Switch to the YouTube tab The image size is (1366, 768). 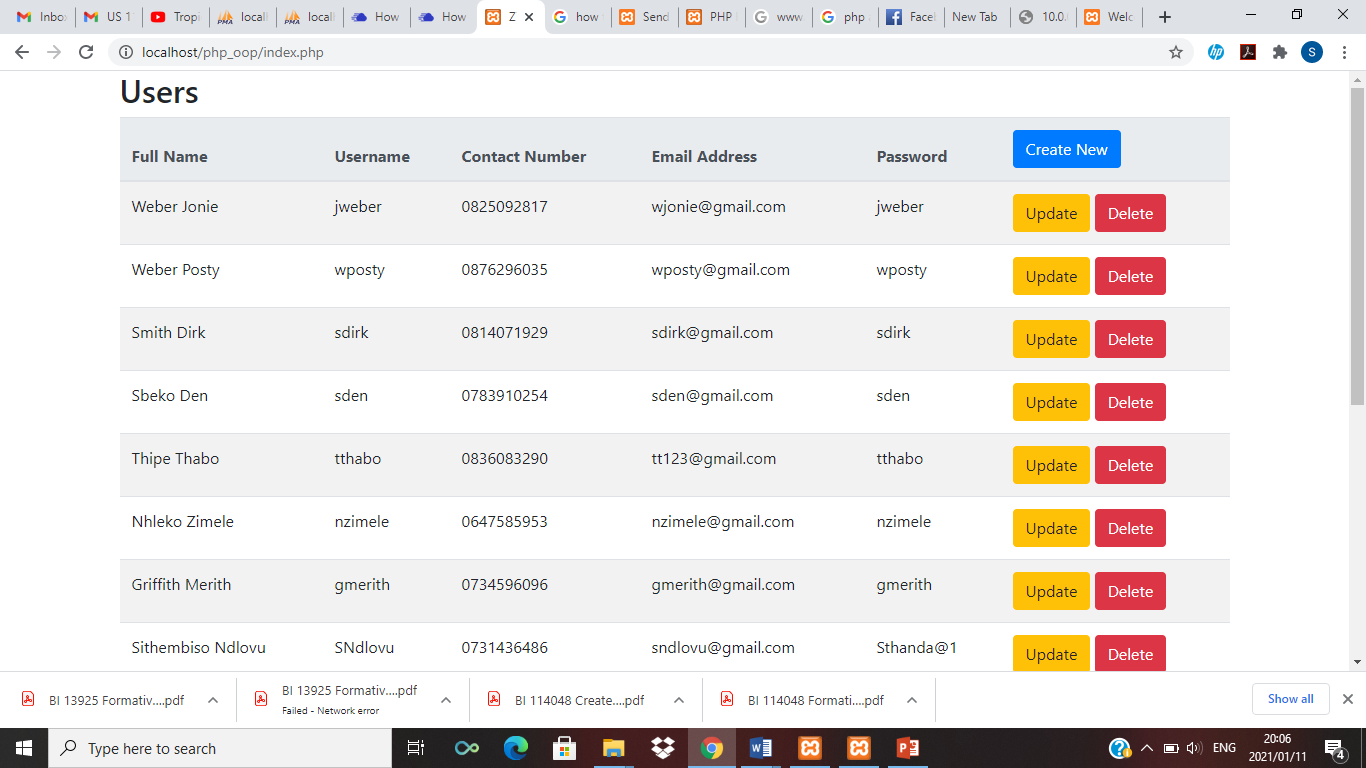point(174,17)
